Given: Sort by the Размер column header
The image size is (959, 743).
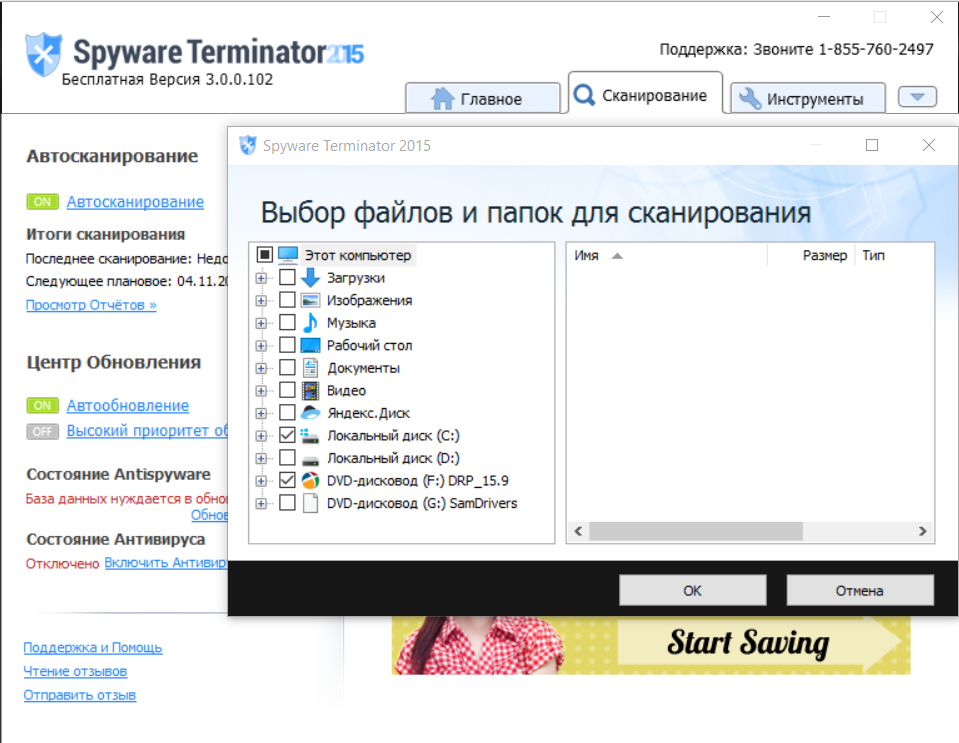Looking at the screenshot, I should click(x=811, y=256).
